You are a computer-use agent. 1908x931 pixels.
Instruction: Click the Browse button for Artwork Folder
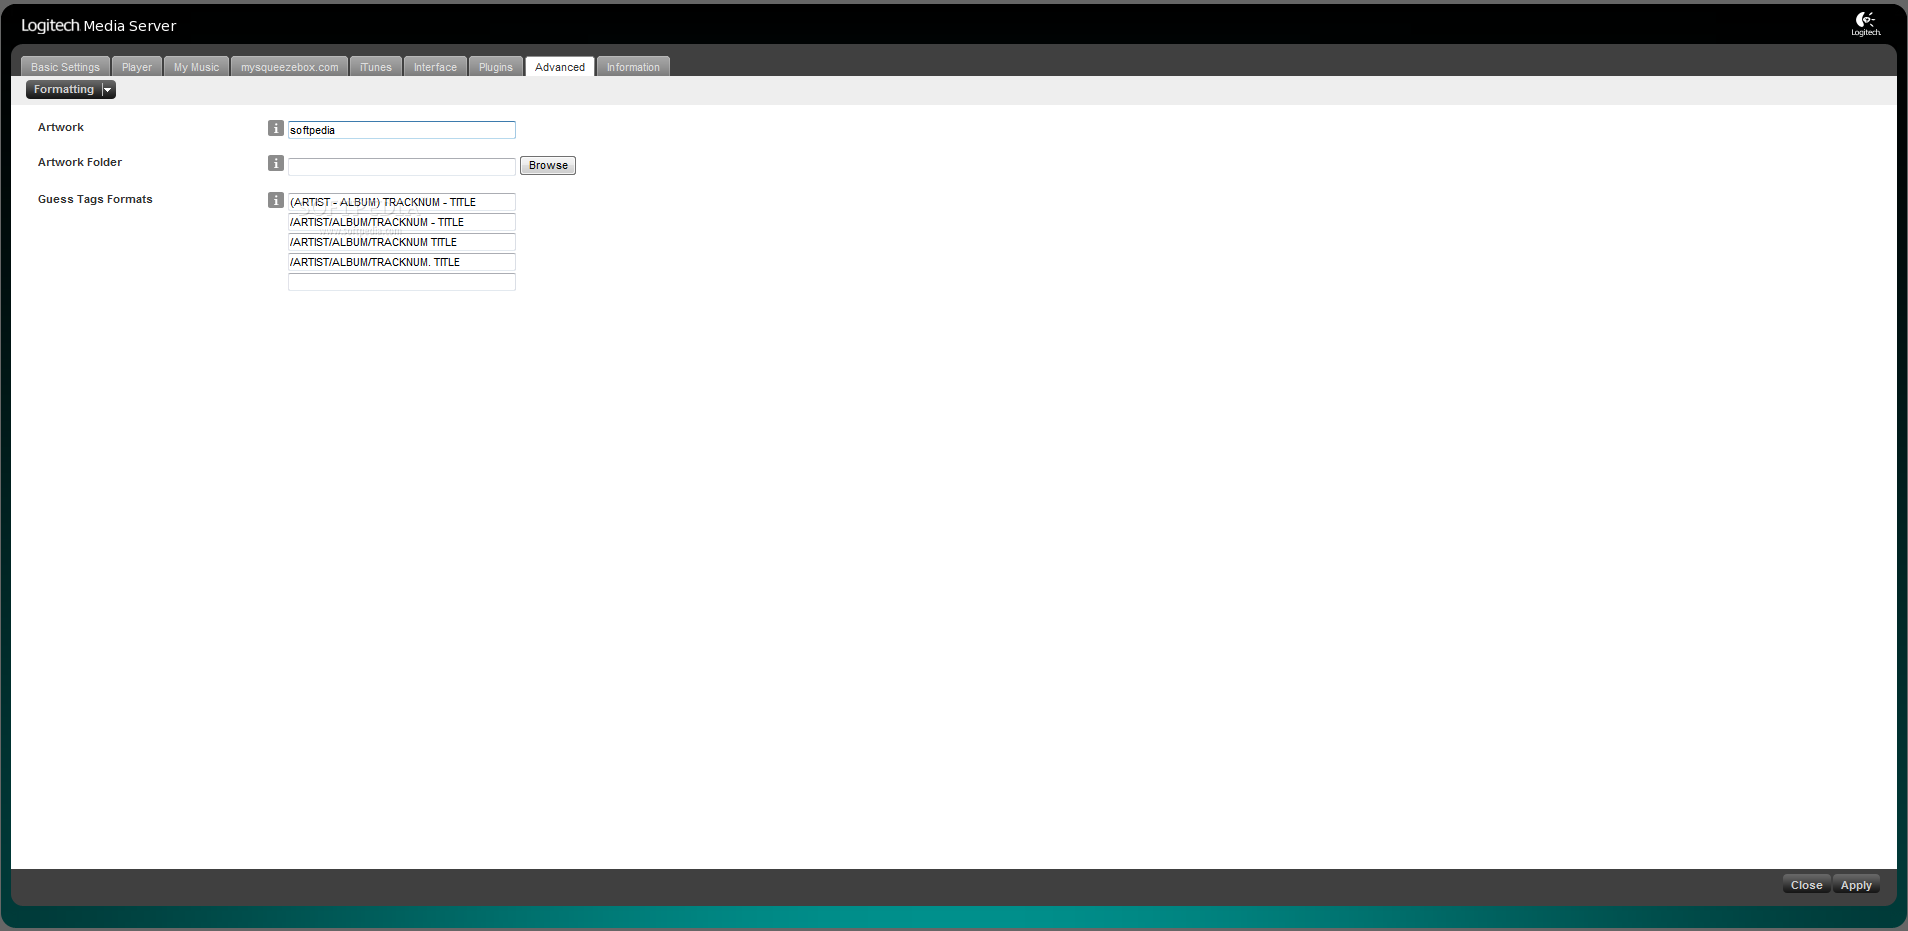pos(548,166)
